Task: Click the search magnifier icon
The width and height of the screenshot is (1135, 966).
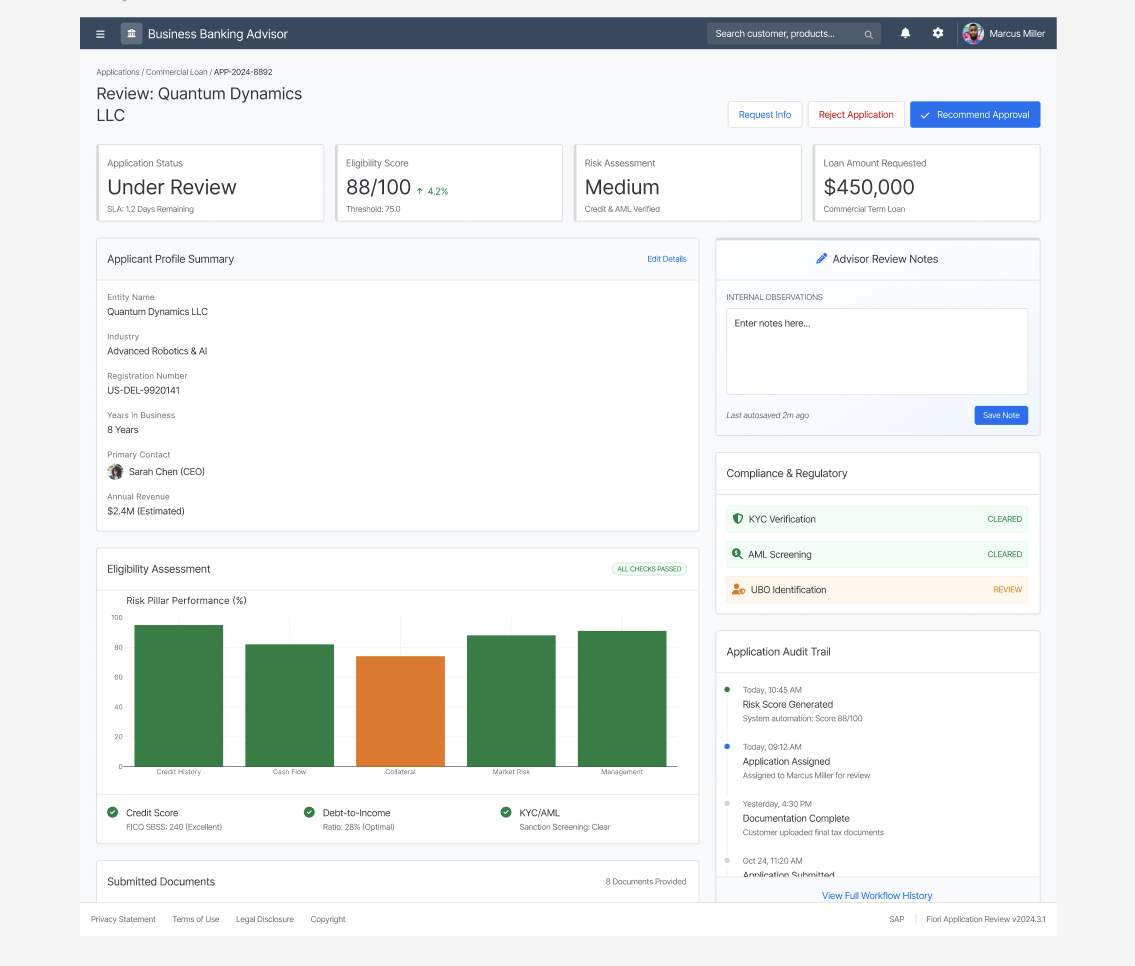Action: pyautogui.click(x=868, y=34)
